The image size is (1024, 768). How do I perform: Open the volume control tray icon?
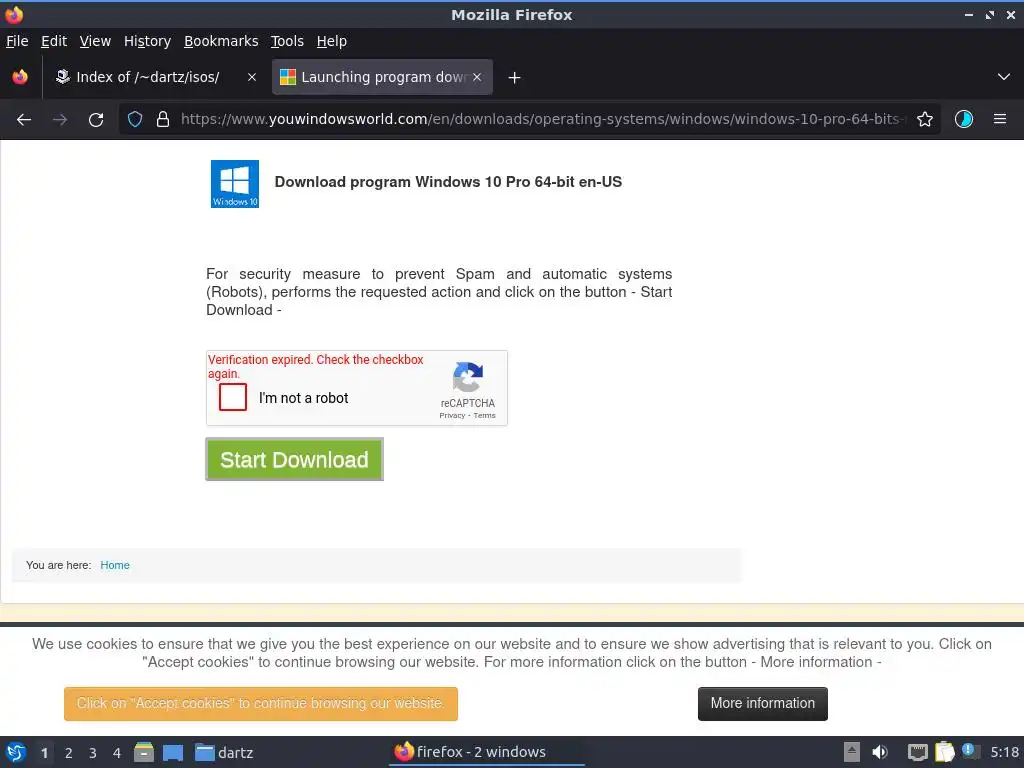coord(880,752)
